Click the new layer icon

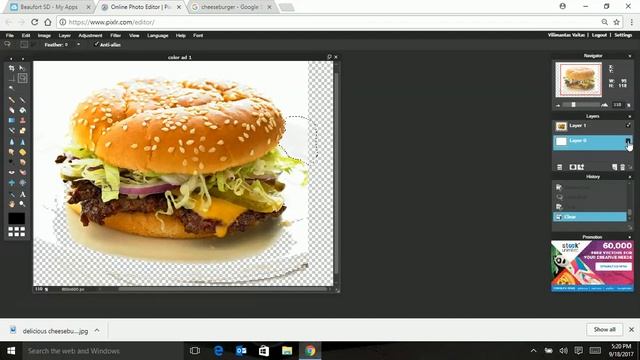tap(614, 167)
